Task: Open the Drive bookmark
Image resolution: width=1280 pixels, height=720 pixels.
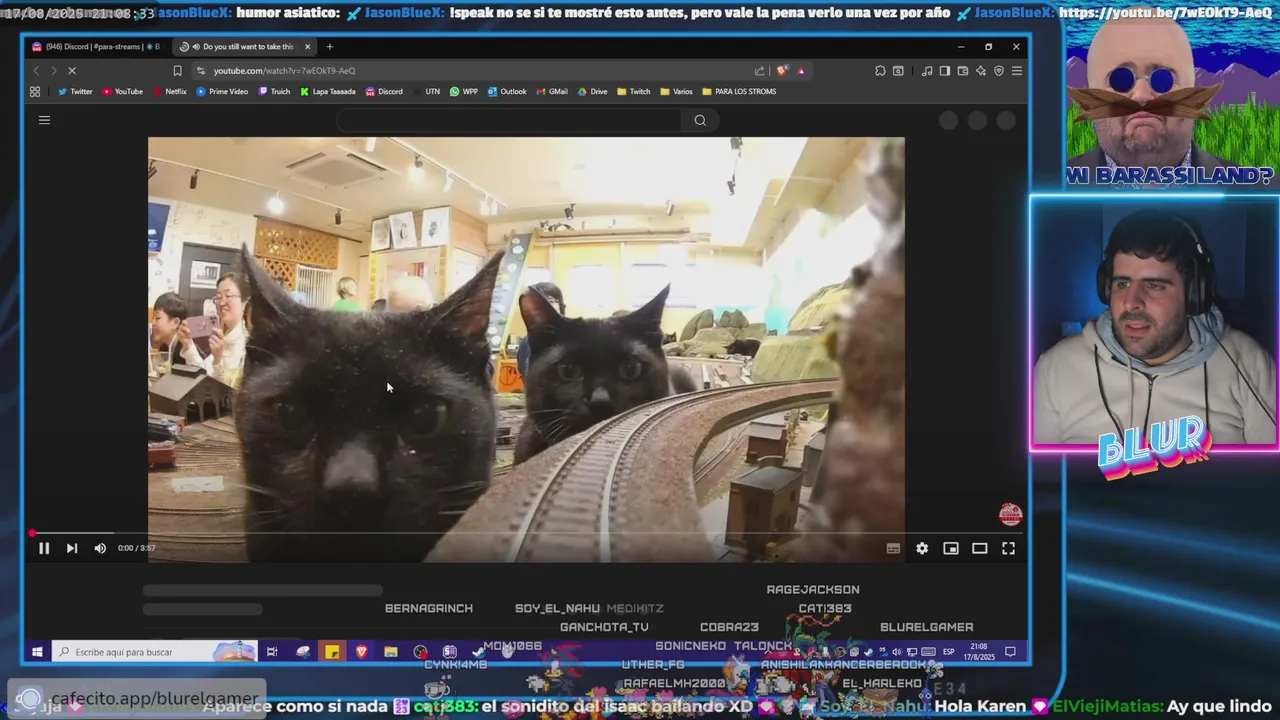Action: click(593, 92)
